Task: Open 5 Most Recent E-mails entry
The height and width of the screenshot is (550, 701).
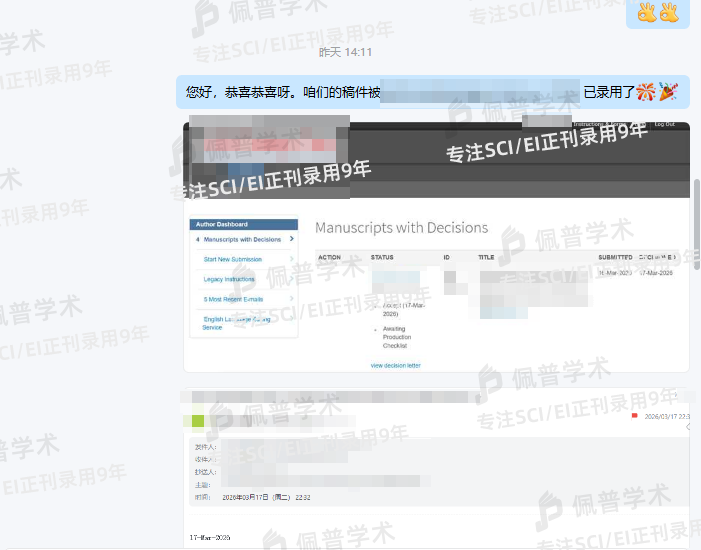Action: (233, 299)
